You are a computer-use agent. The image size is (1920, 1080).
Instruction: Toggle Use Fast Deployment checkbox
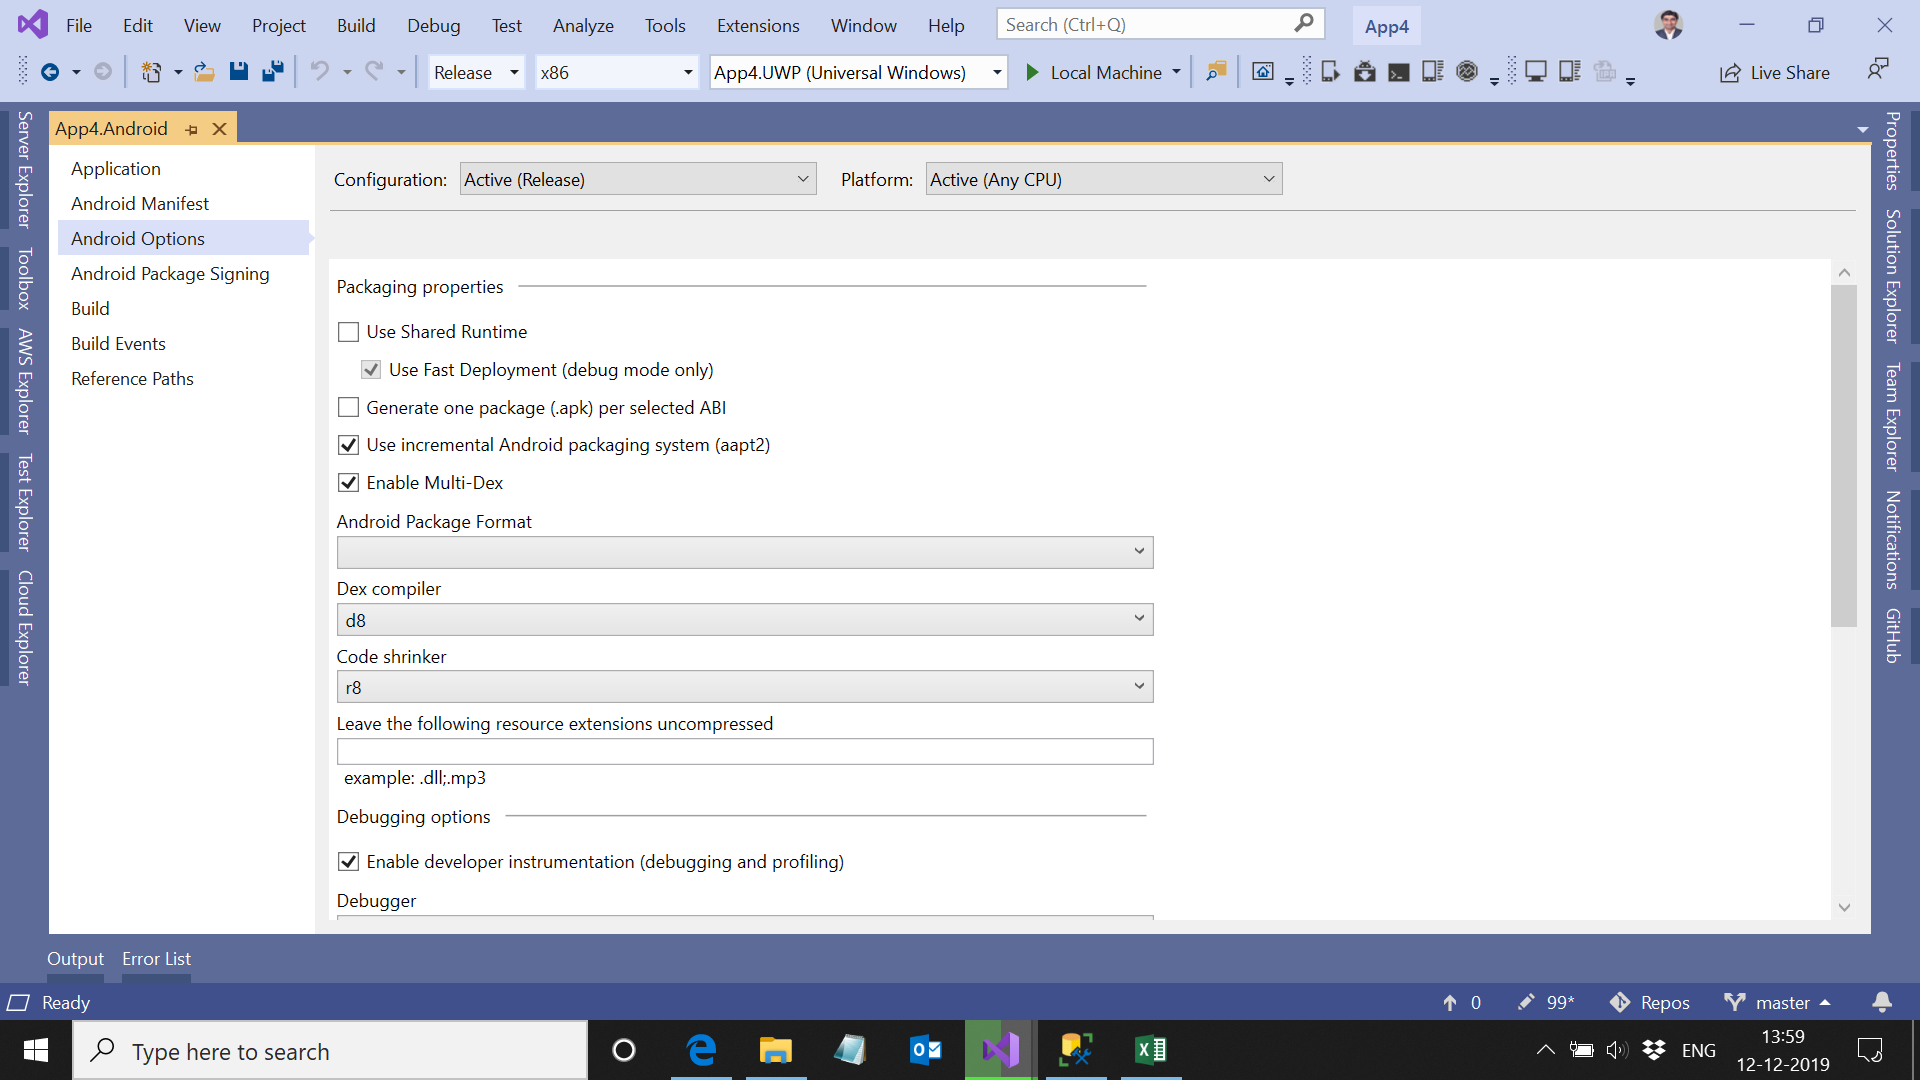tap(371, 370)
